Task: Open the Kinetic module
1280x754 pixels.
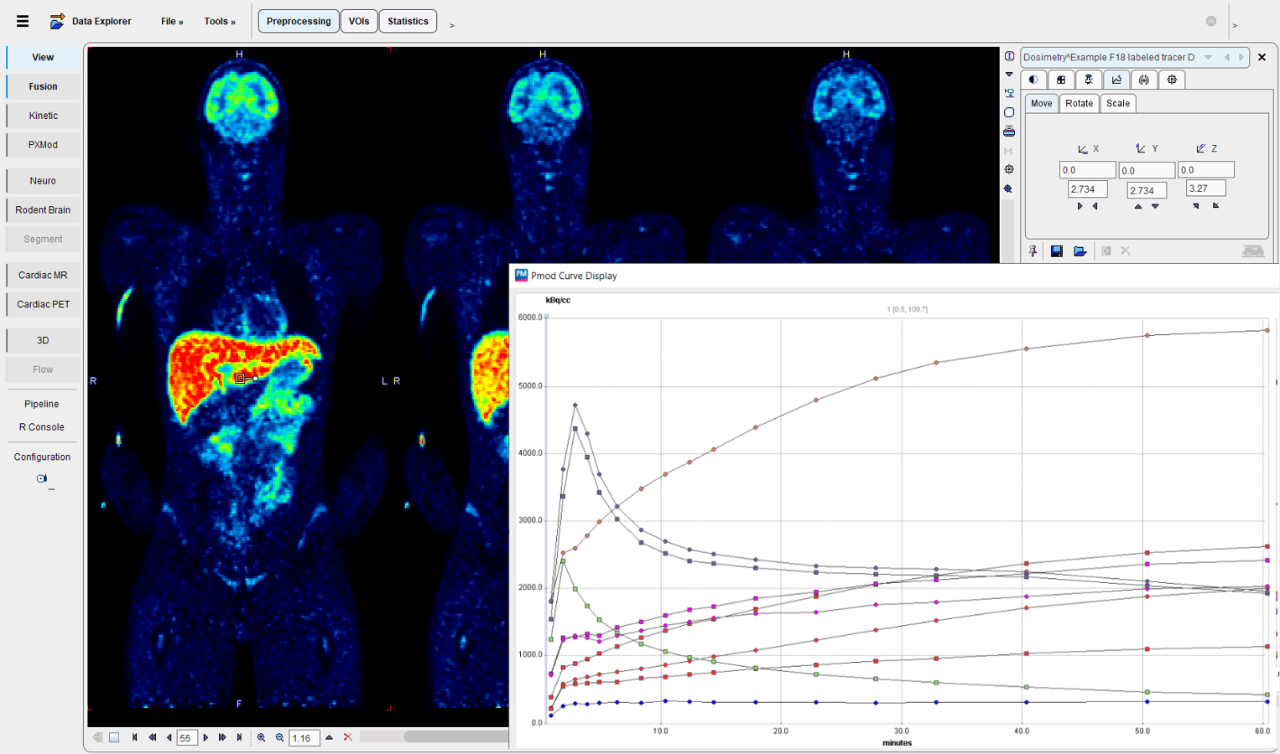Action: (x=43, y=116)
